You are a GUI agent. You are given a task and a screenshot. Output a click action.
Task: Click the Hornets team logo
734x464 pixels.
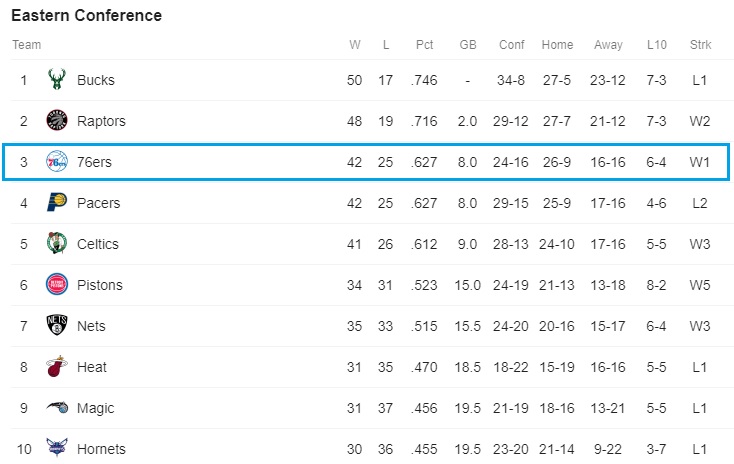pyautogui.click(x=57, y=449)
